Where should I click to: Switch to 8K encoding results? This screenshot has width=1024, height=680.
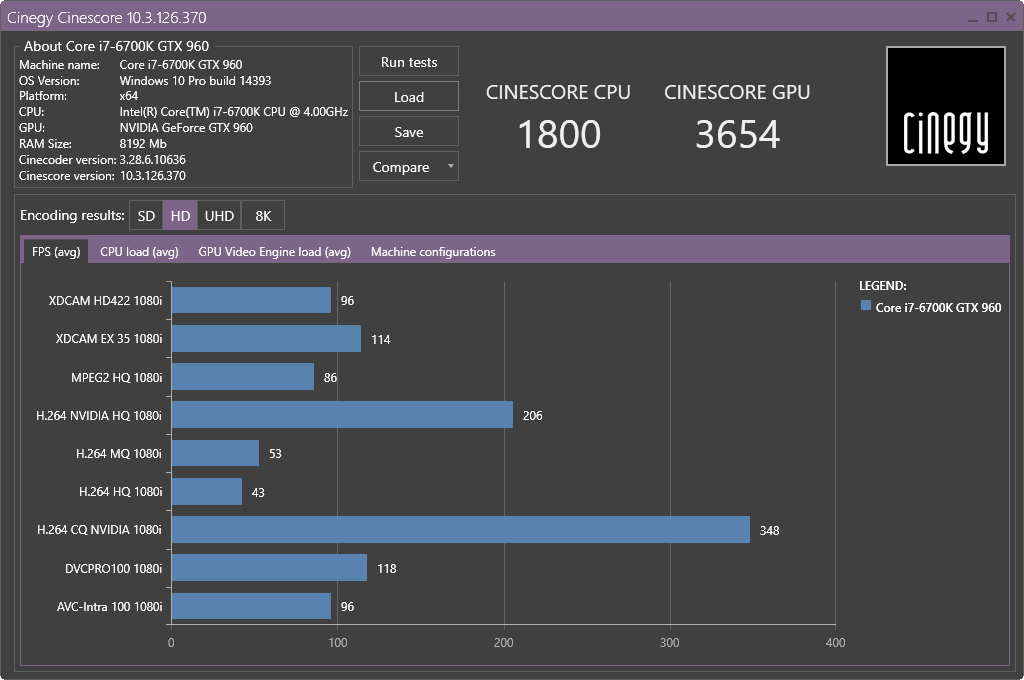tap(263, 216)
